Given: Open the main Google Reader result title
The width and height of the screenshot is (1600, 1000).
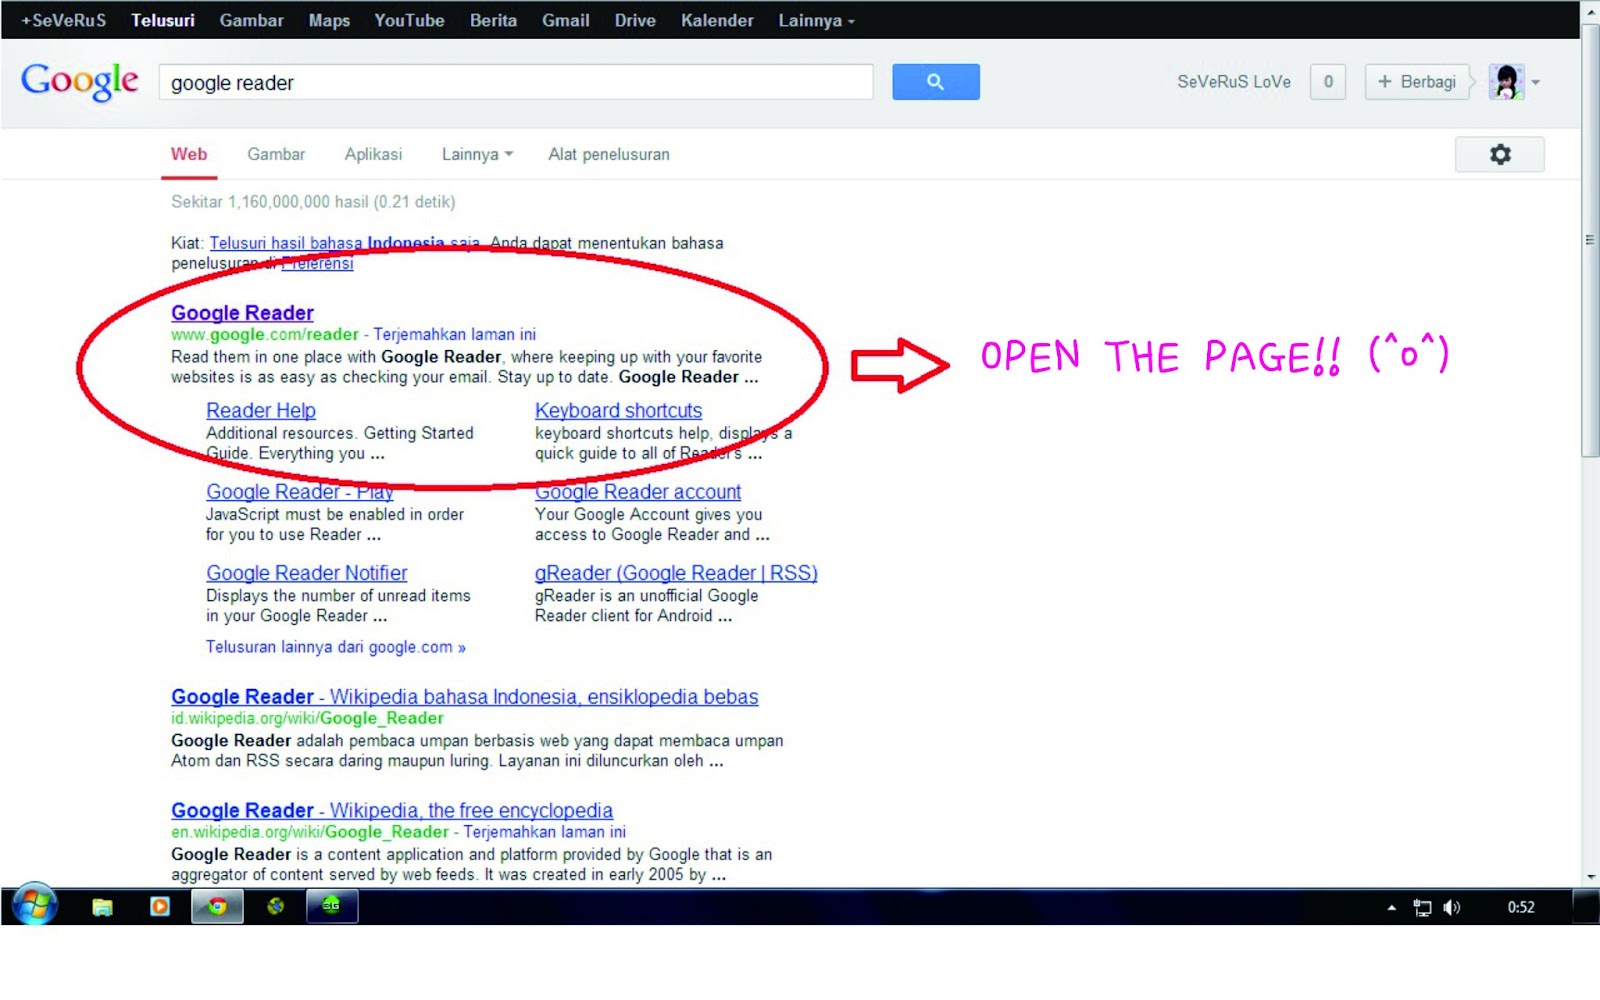Looking at the screenshot, I should pos(242,313).
